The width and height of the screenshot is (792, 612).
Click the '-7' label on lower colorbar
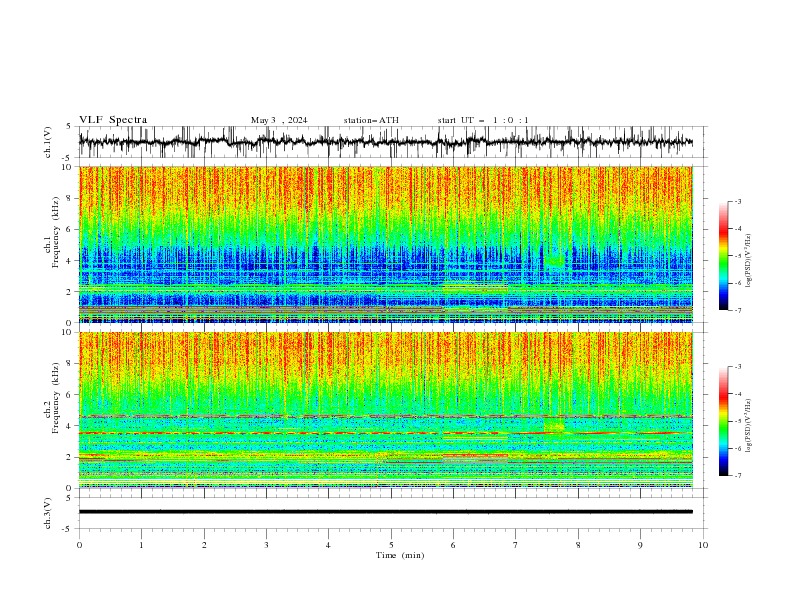pyautogui.click(x=737, y=476)
